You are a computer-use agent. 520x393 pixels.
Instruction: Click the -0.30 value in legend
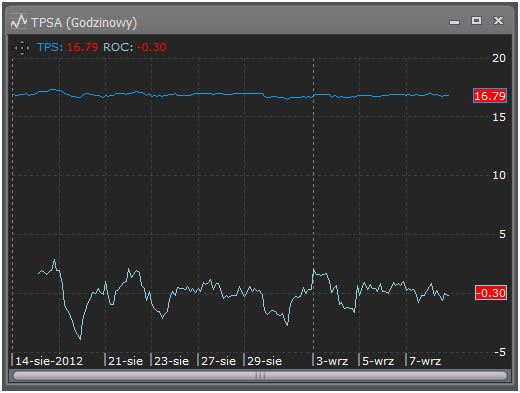[151, 47]
